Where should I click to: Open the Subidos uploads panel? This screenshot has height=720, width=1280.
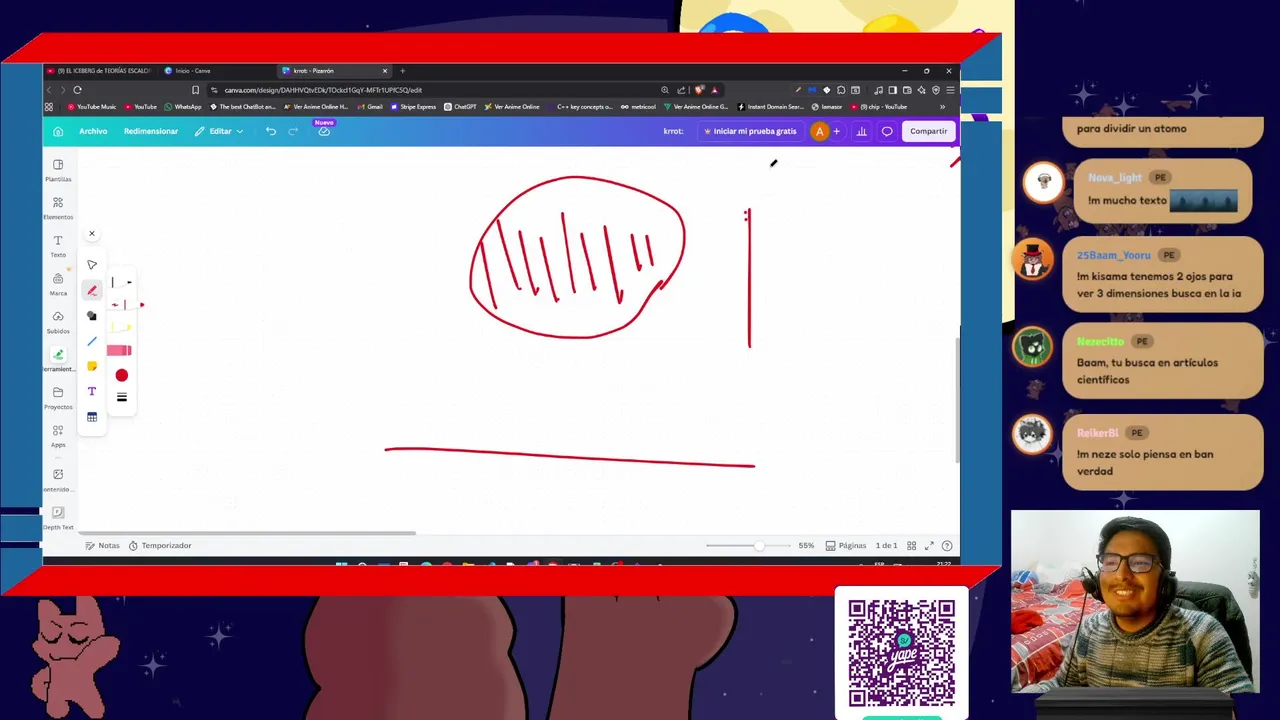pos(58,322)
